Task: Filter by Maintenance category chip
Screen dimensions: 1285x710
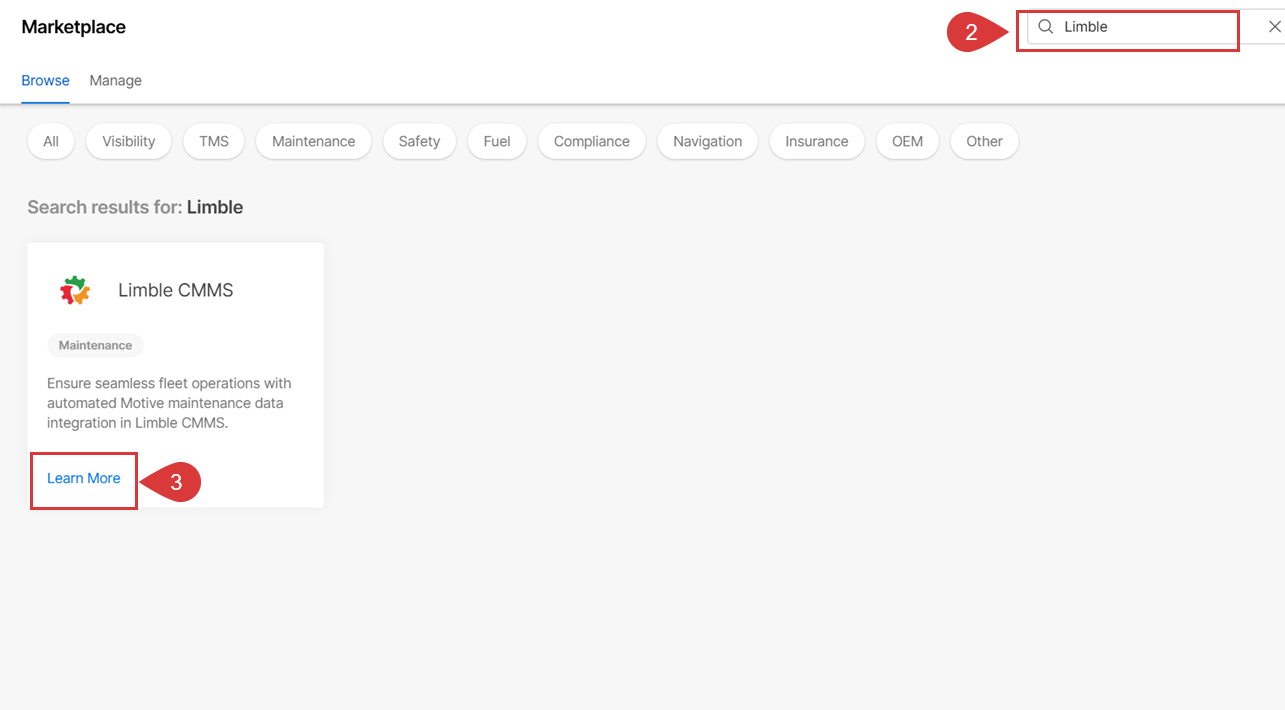Action: pyautogui.click(x=314, y=141)
